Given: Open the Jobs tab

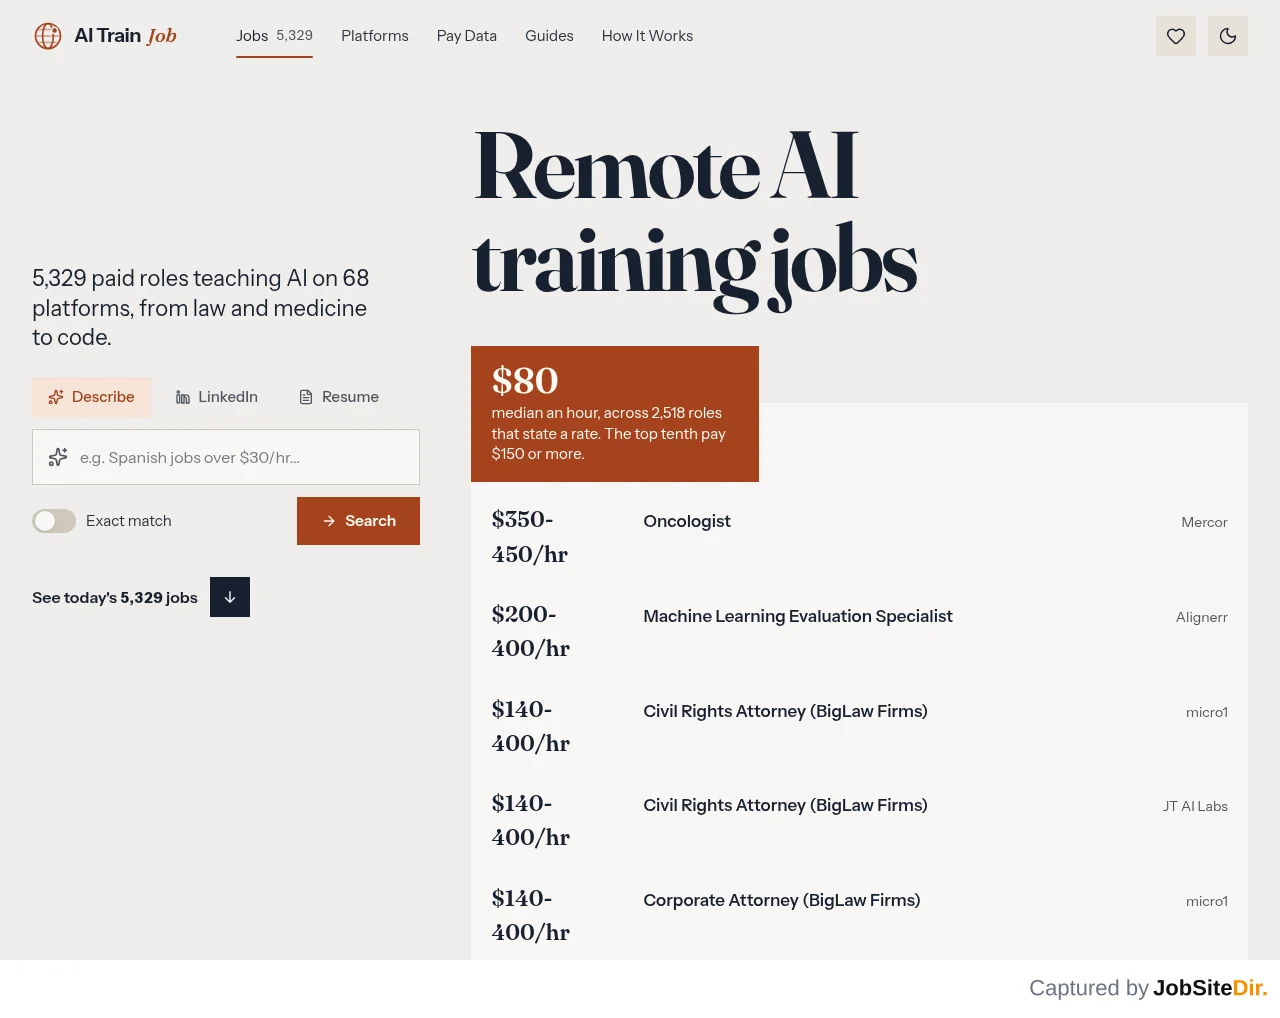Looking at the screenshot, I should click(274, 36).
